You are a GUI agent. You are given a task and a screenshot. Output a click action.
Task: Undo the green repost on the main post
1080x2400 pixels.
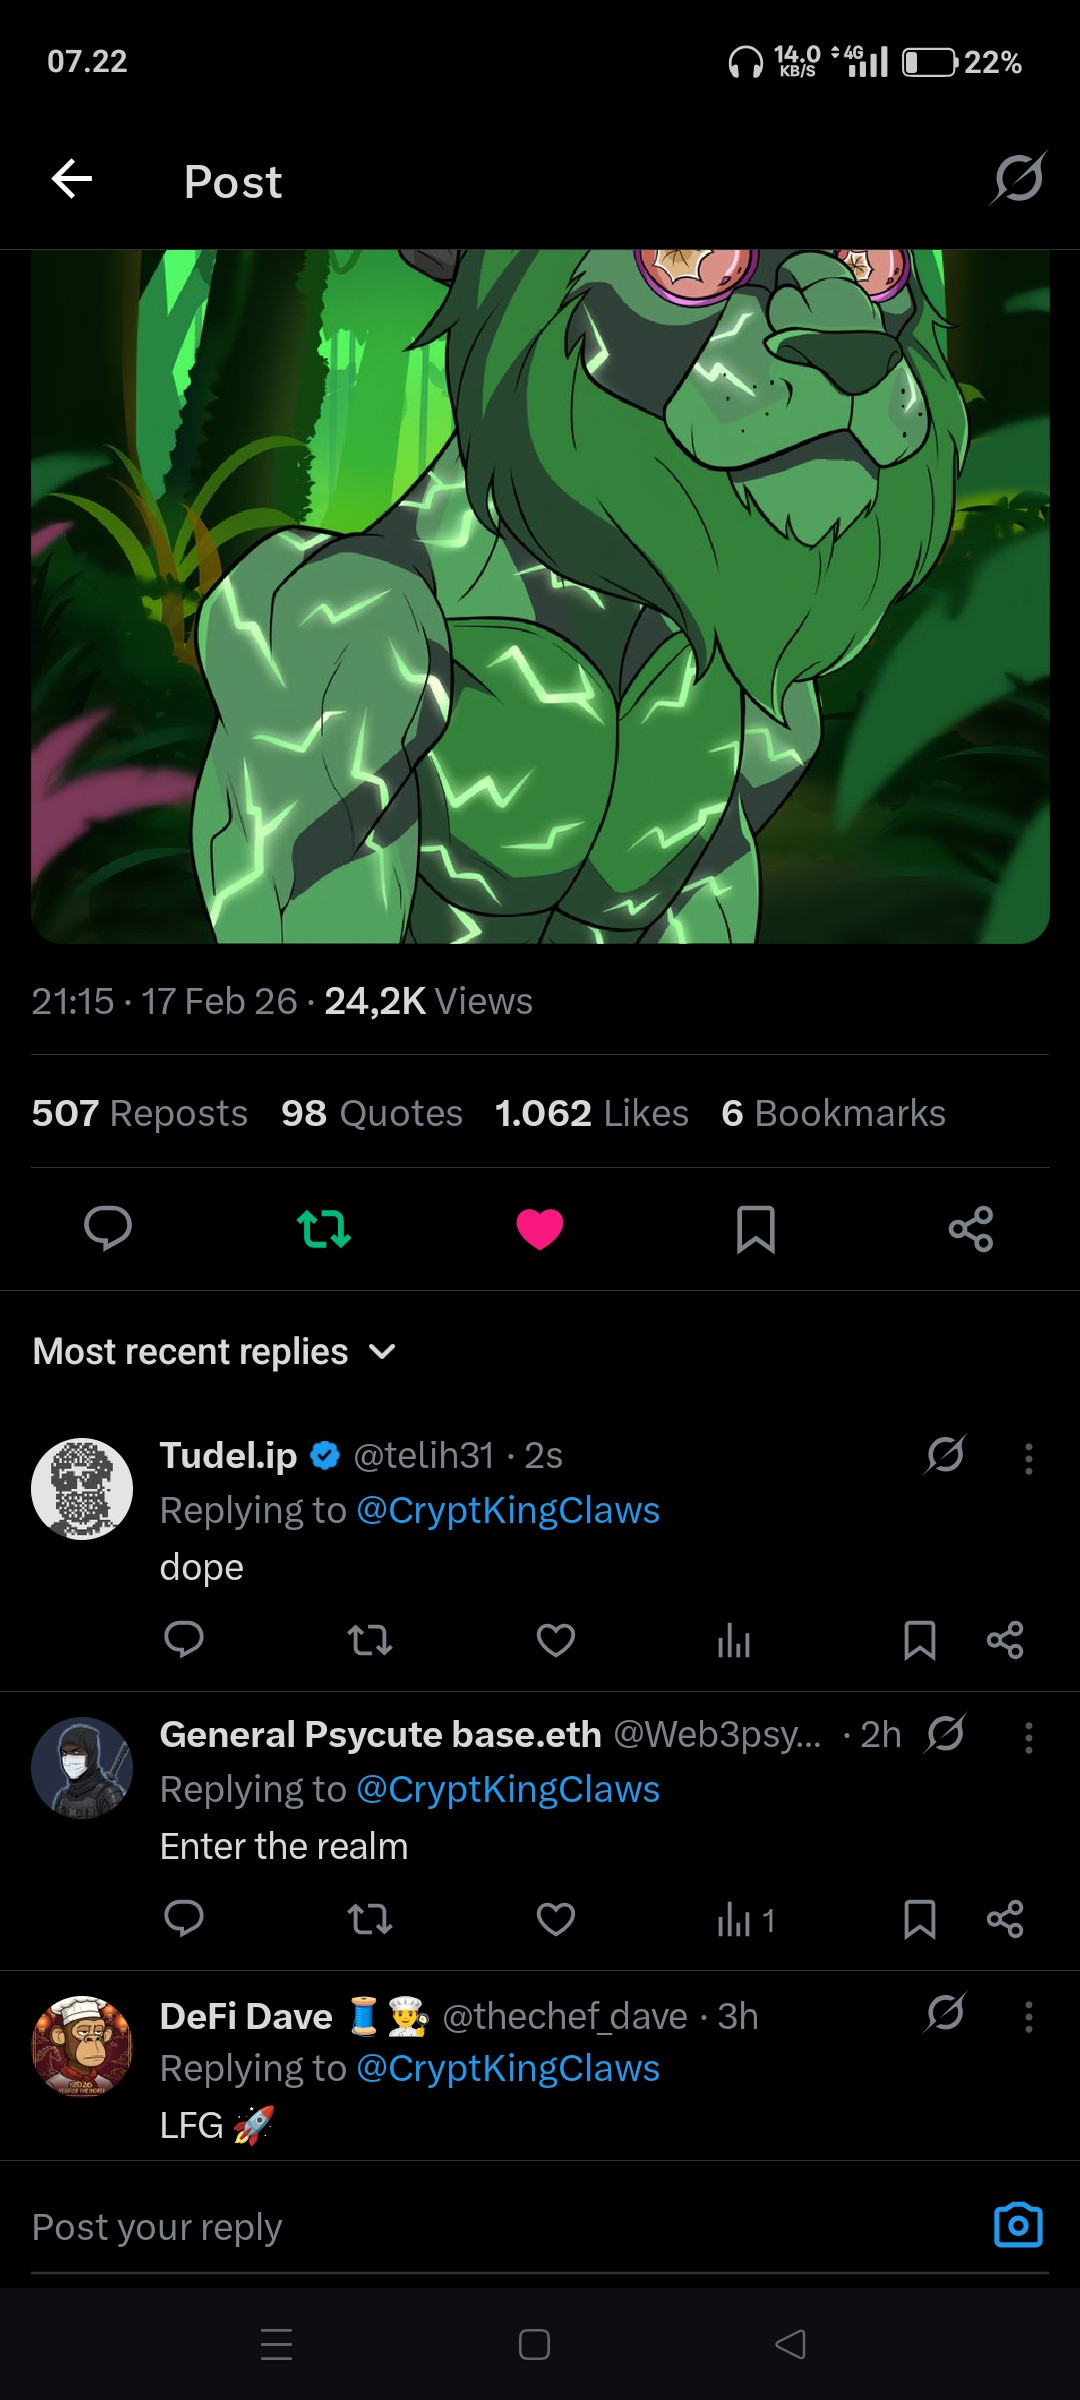pyautogui.click(x=324, y=1229)
